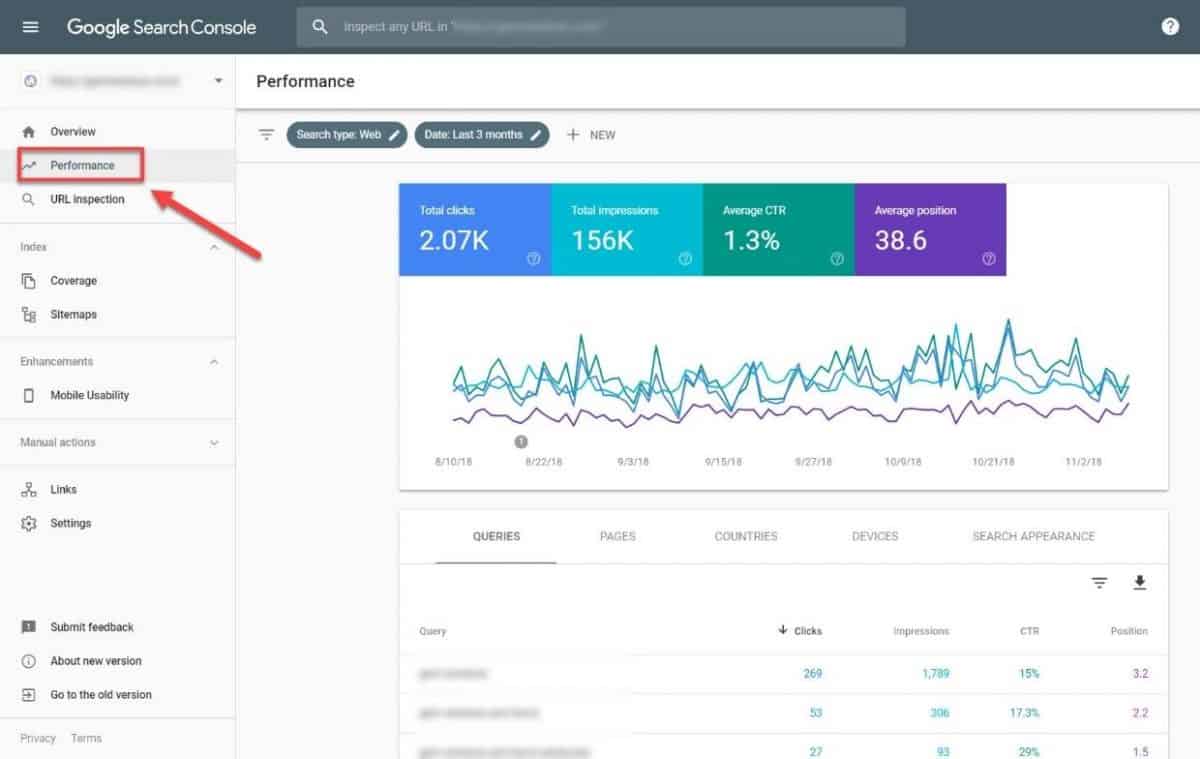Download the query table data

tap(1139, 583)
